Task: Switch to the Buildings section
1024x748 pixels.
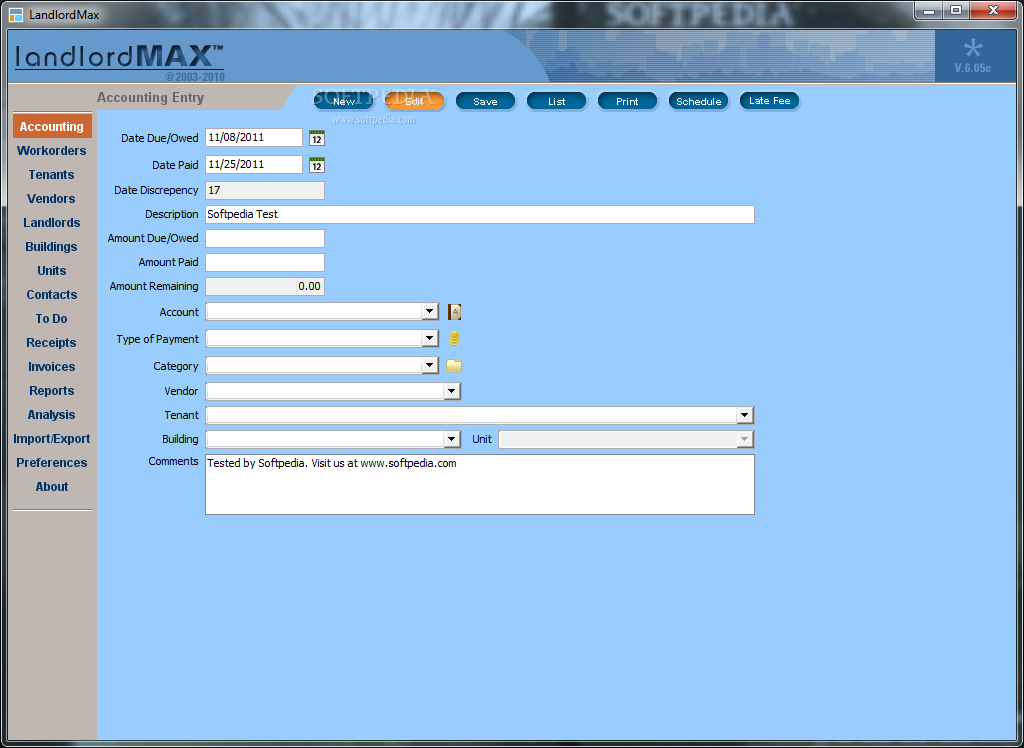Action: [x=52, y=246]
